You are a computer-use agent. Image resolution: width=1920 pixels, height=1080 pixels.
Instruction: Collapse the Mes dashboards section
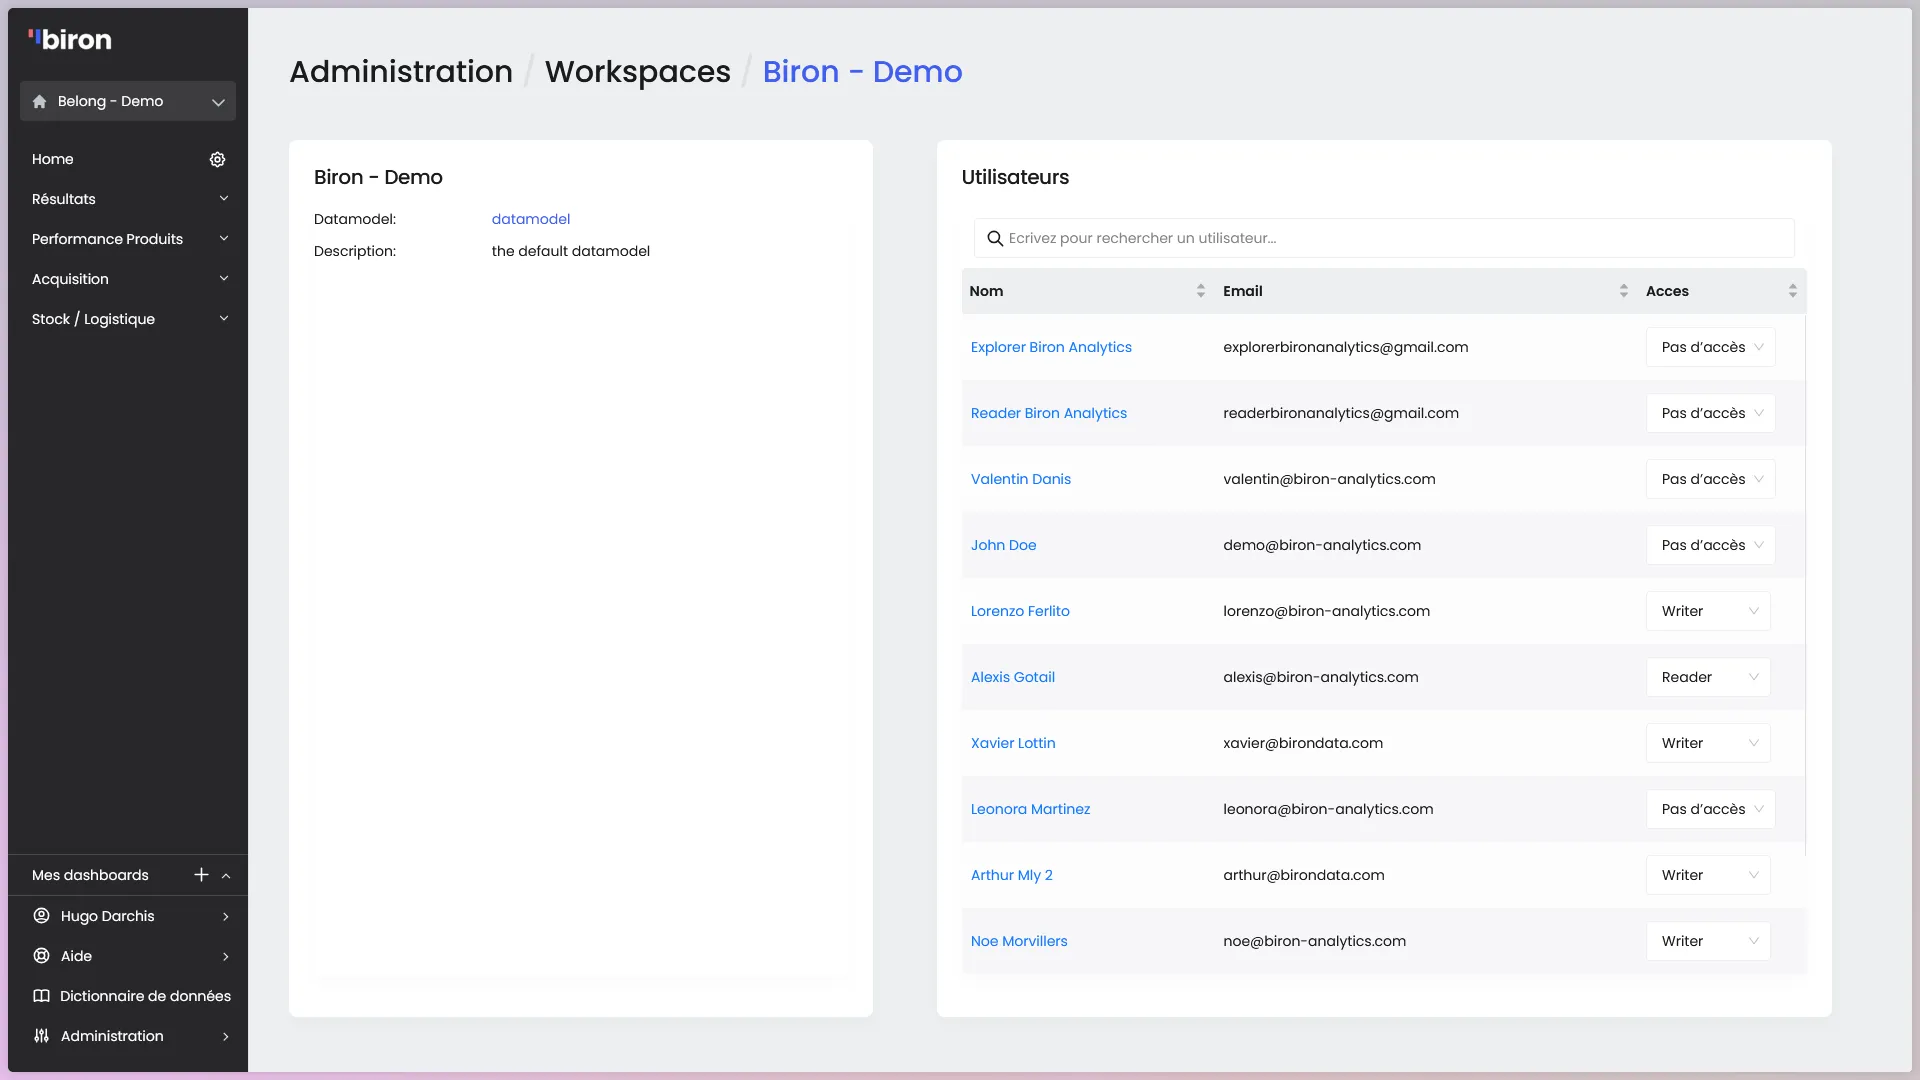pyautogui.click(x=226, y=875)
